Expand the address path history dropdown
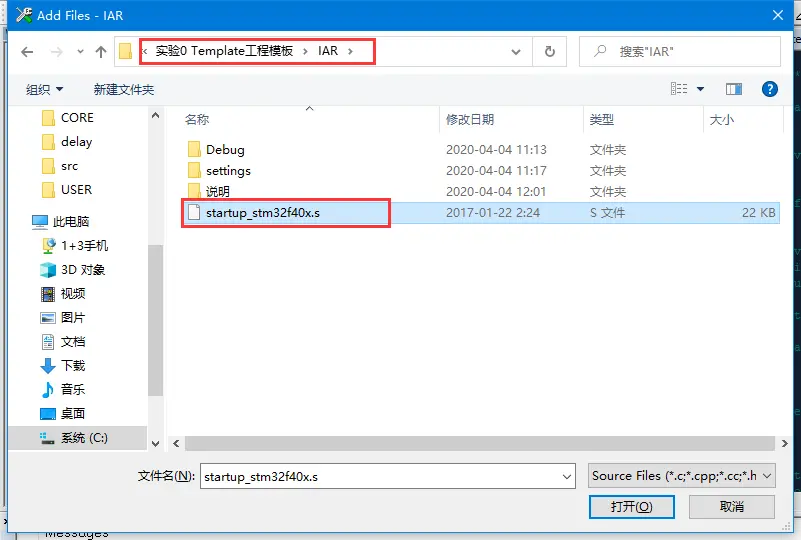The image size is (801, 540). (x=516, y=52)
